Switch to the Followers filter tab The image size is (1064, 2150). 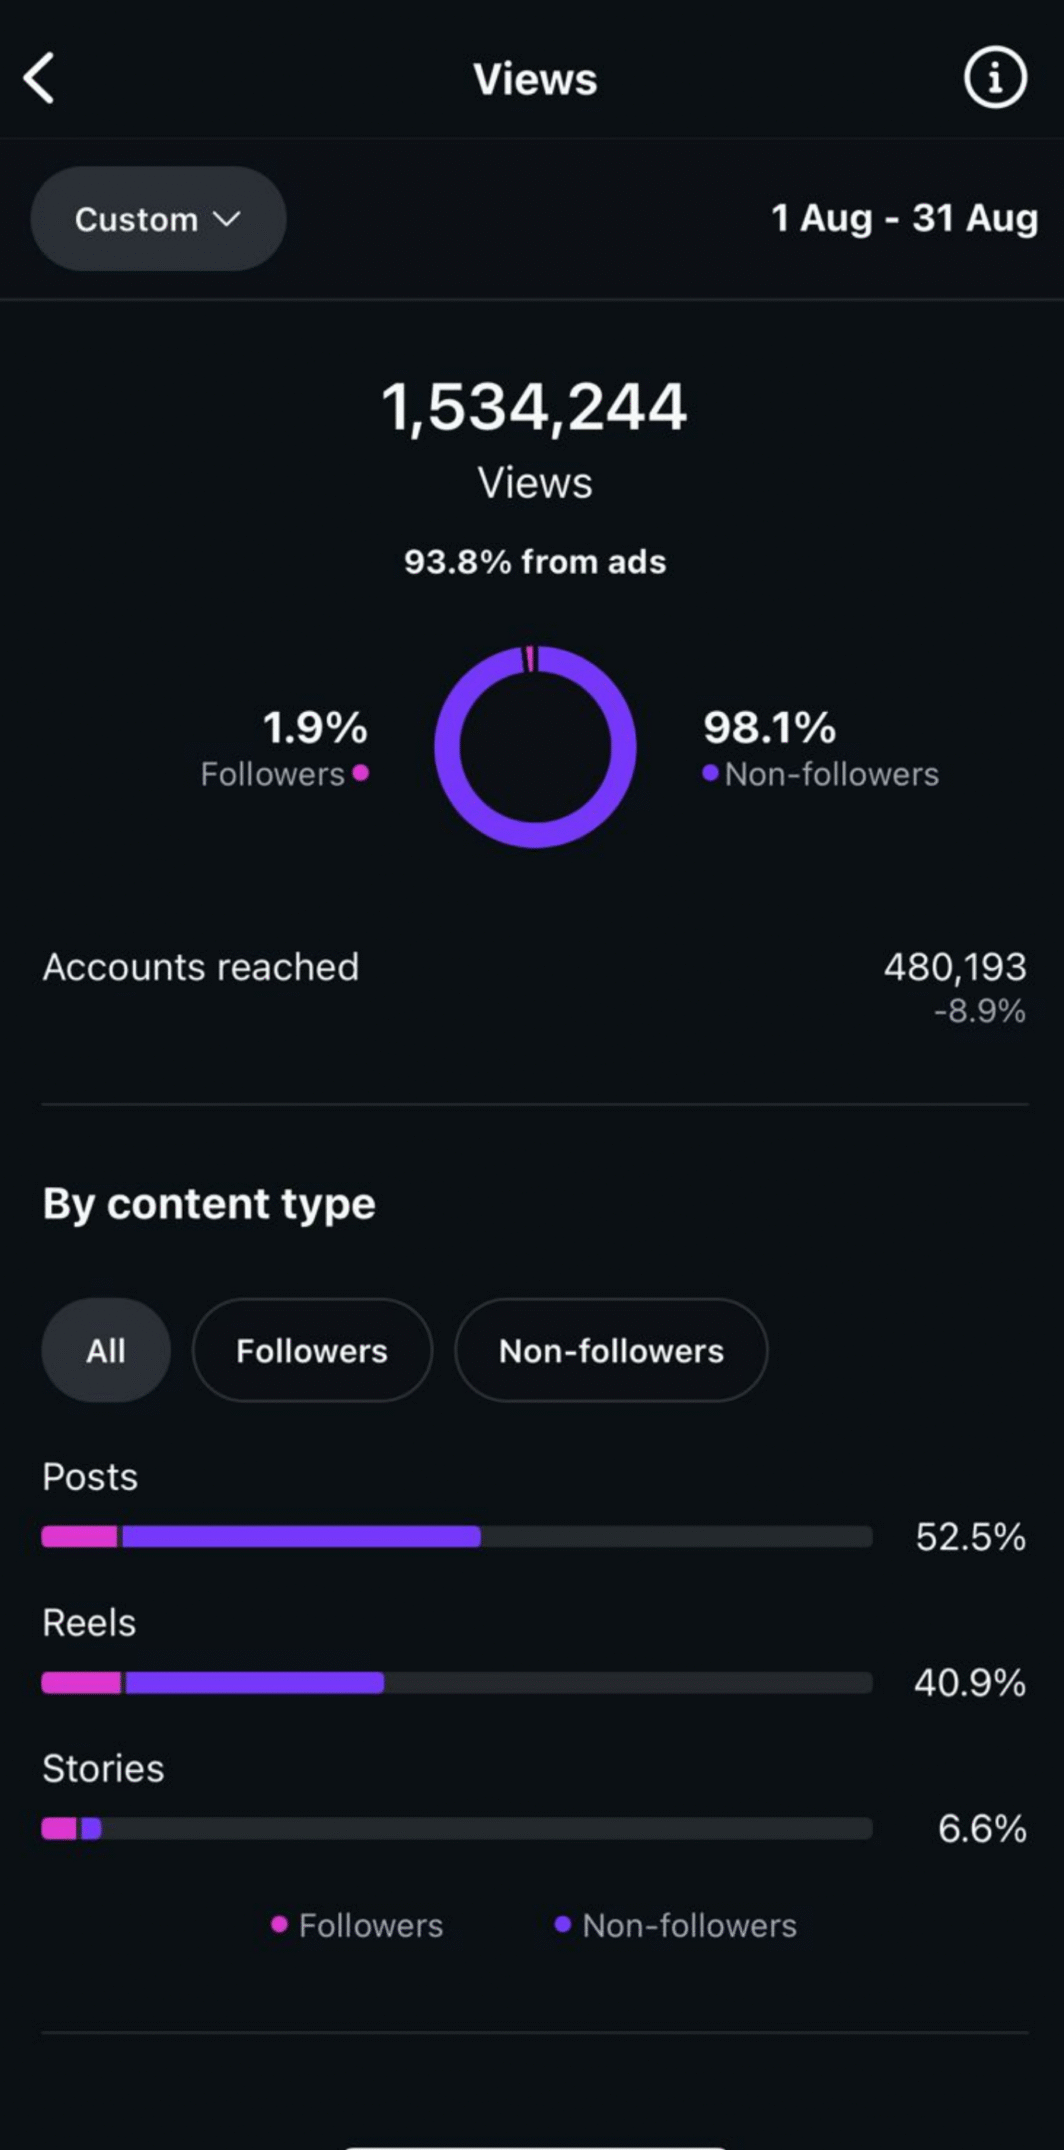pos(312,1350)
